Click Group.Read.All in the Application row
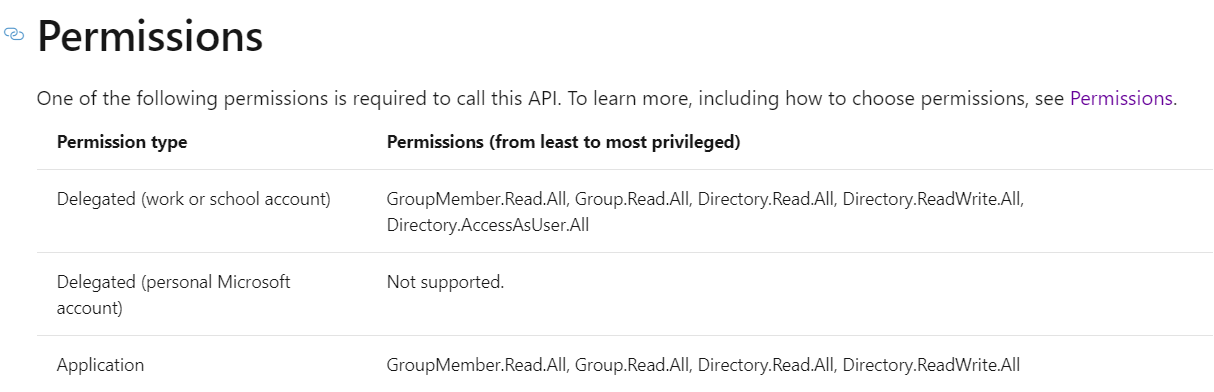Viewport: 1214px width, 392px height. (x=632, y=365)
